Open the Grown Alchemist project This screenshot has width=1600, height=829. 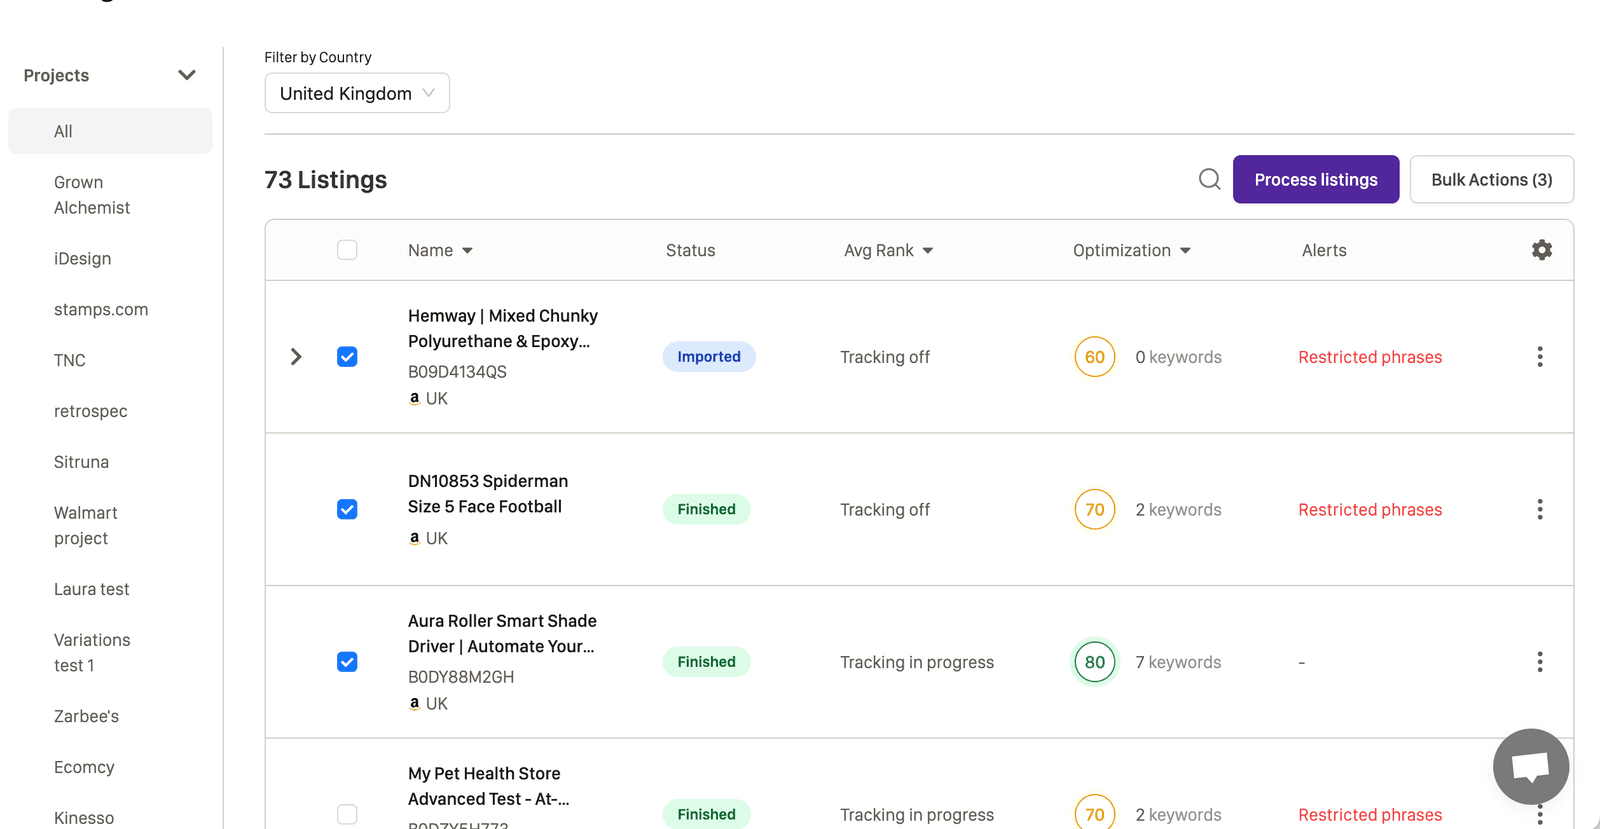[92, 195]
